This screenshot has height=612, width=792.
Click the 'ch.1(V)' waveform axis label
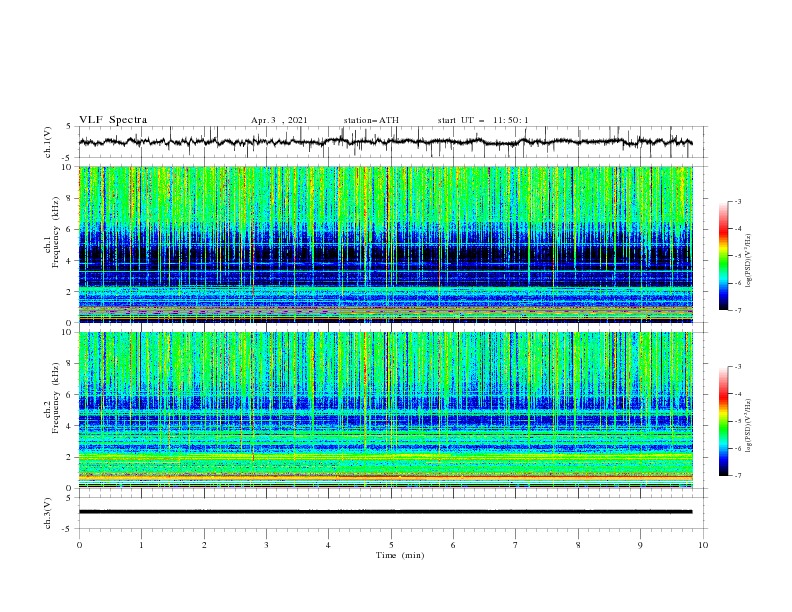(x=48, y=142)
